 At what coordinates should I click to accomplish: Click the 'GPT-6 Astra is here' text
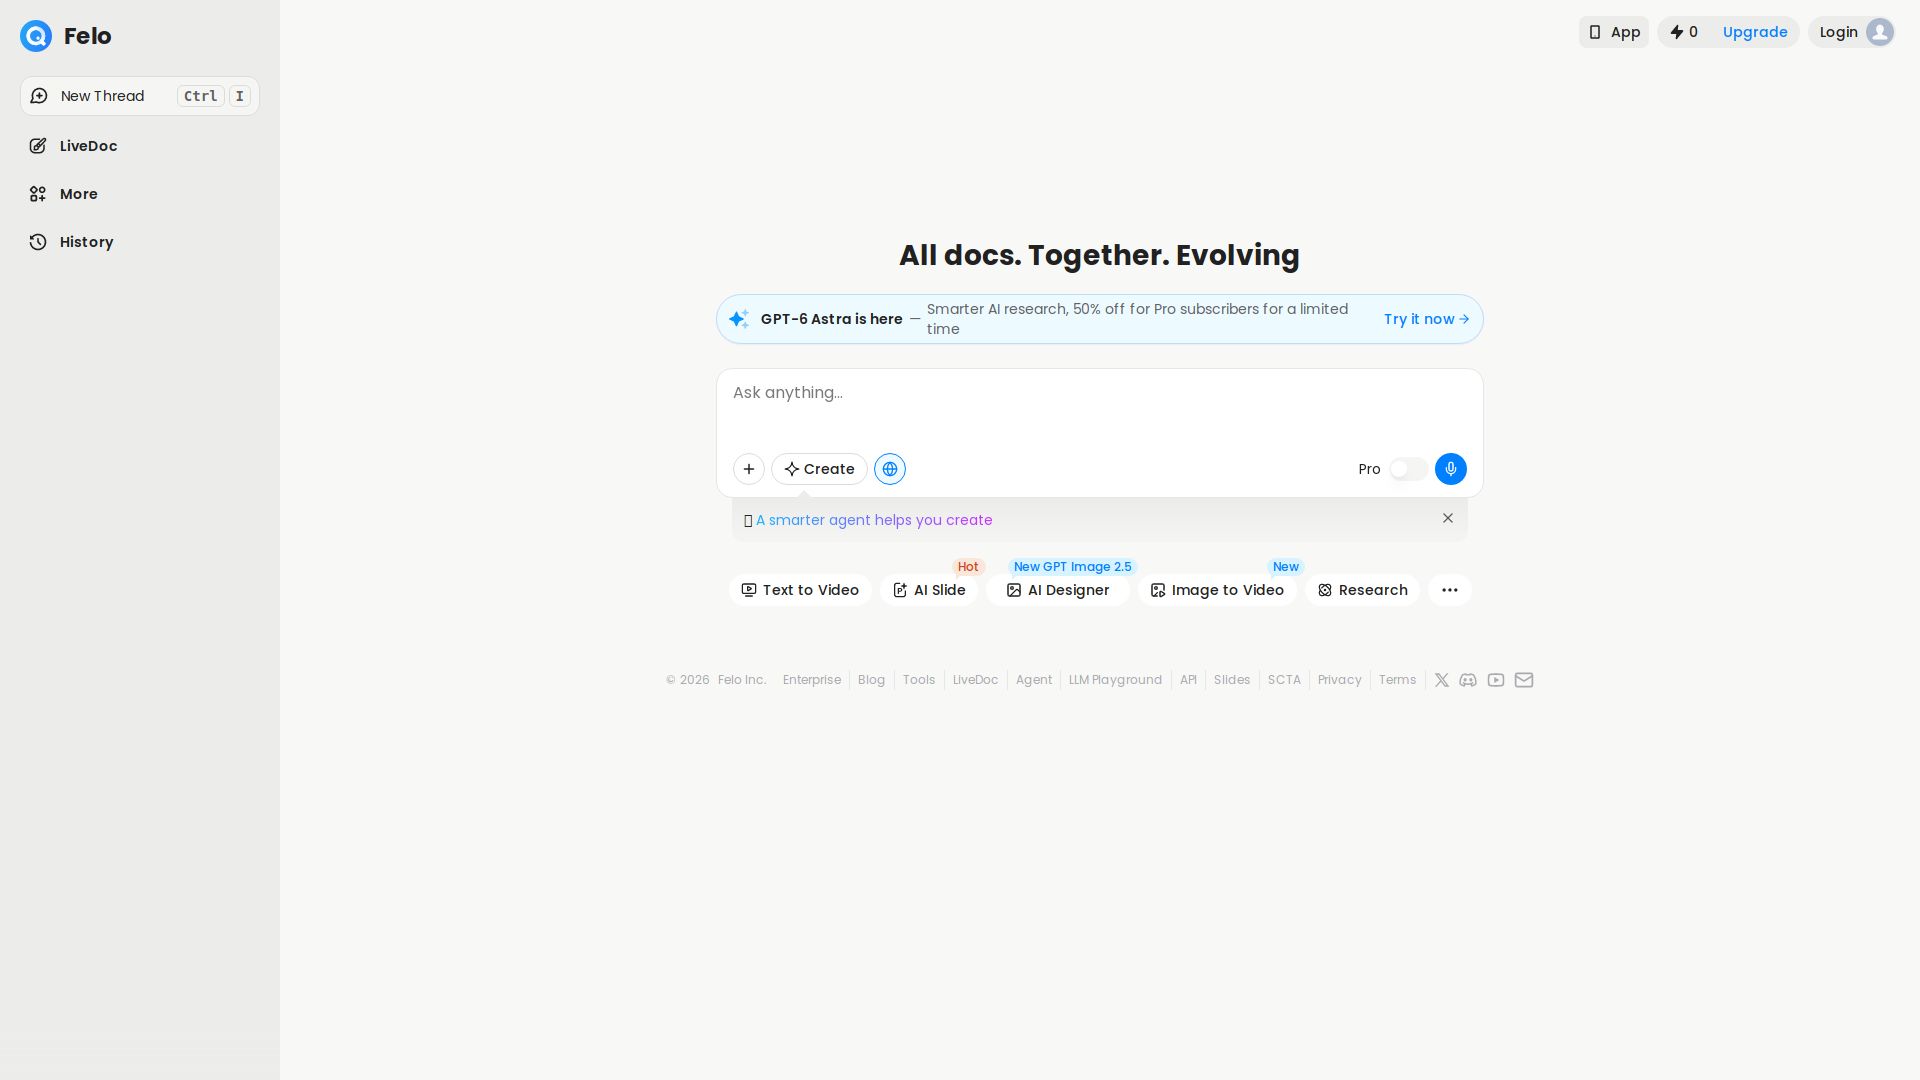[832, 319]
